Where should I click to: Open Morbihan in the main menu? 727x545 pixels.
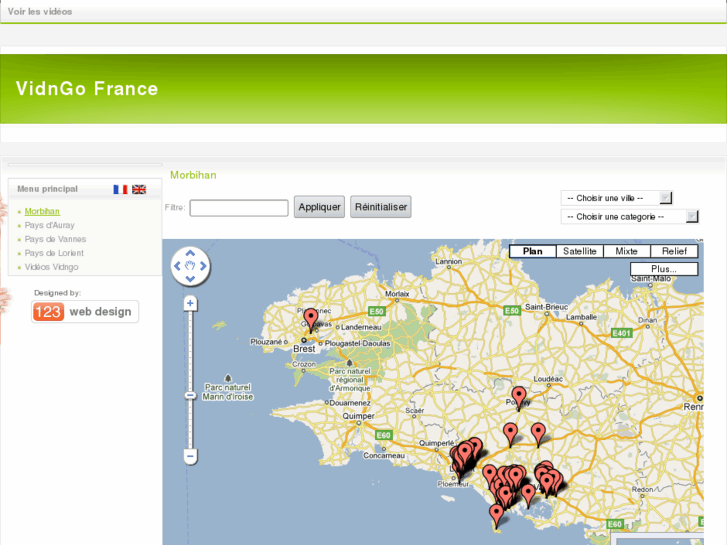point(42,212)
